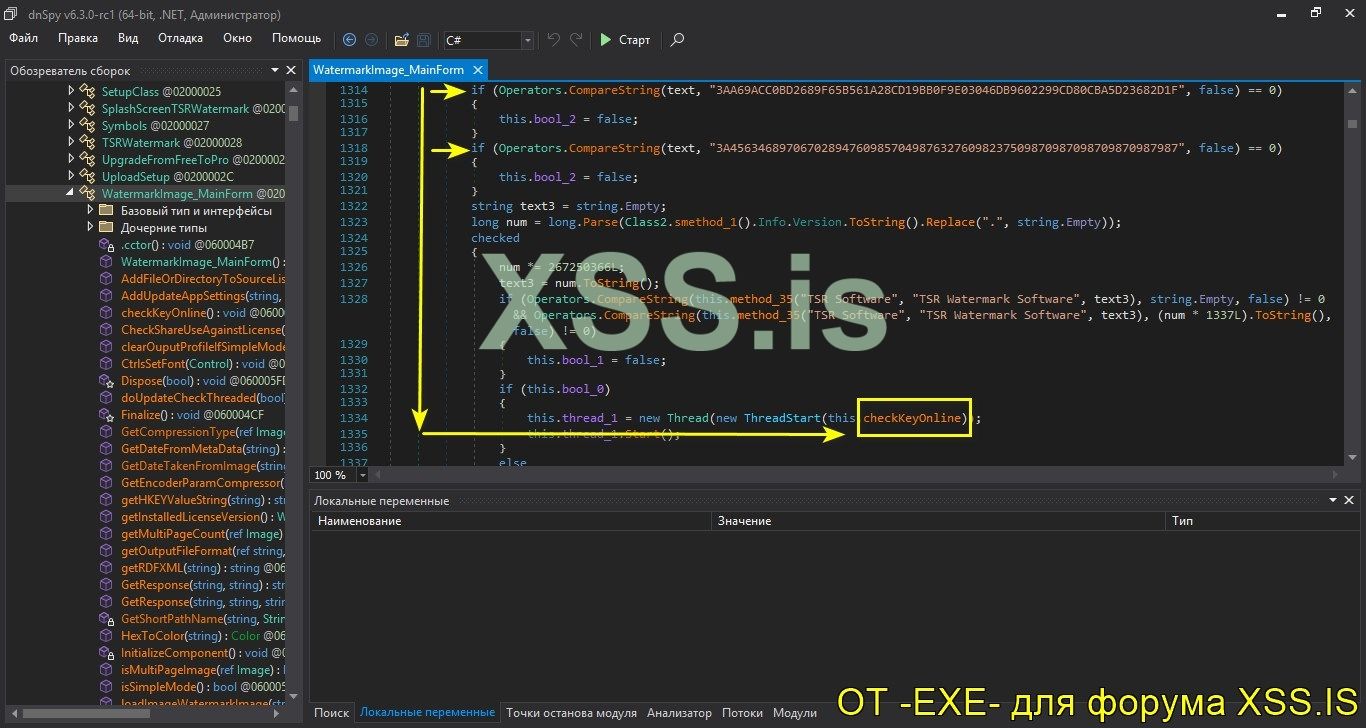Viewport: 1366px width, 728px height.
Task: Open the Вид menu
Action: pos(128,38)
